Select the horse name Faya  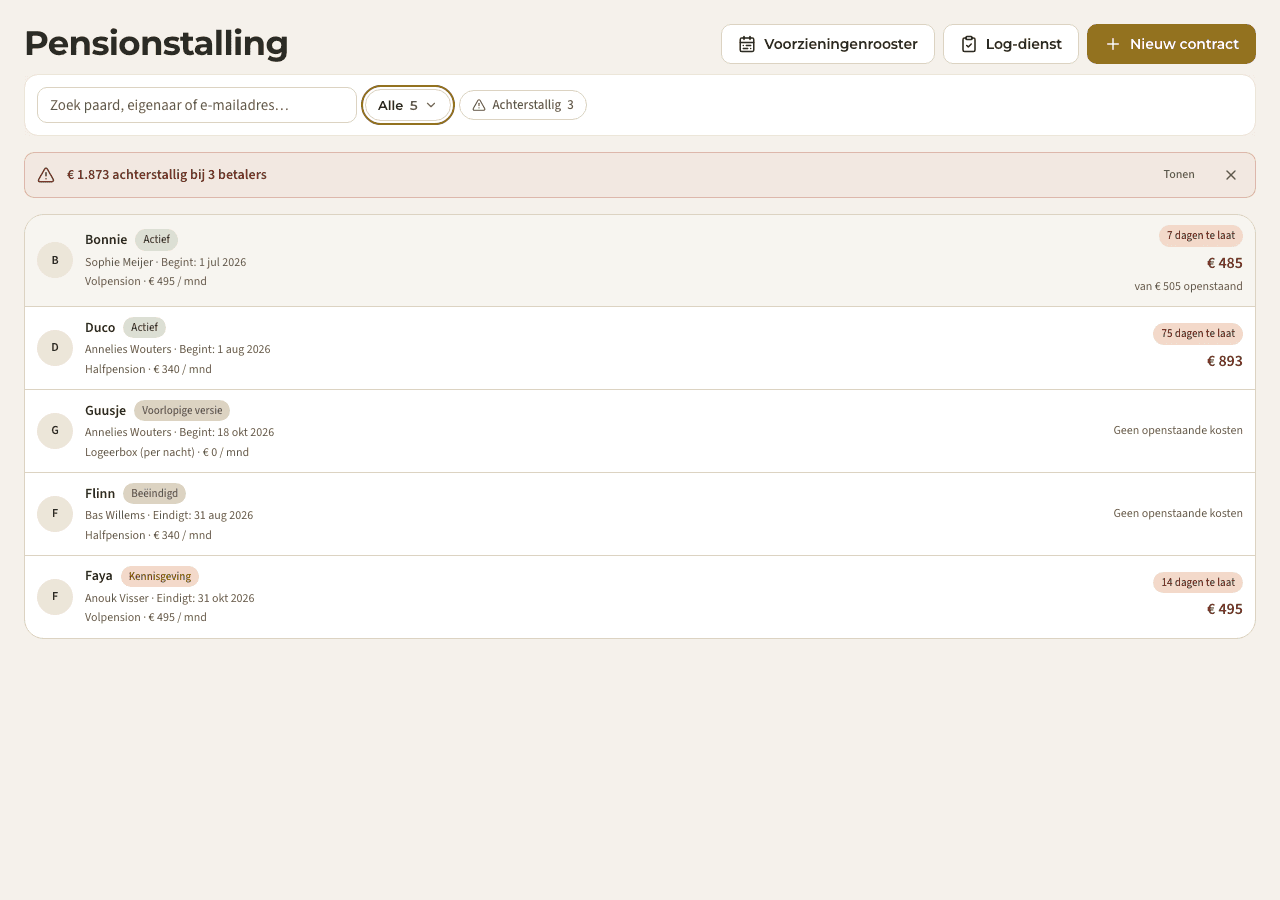pos(99,576)
